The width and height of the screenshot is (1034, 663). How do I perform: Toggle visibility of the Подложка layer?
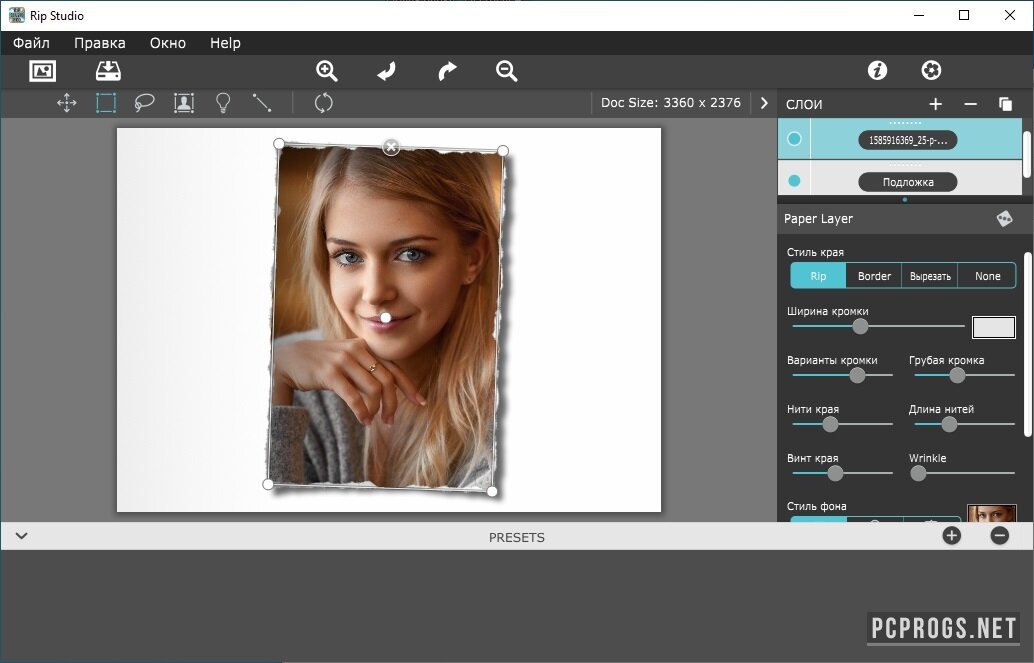tap(794, 181)
